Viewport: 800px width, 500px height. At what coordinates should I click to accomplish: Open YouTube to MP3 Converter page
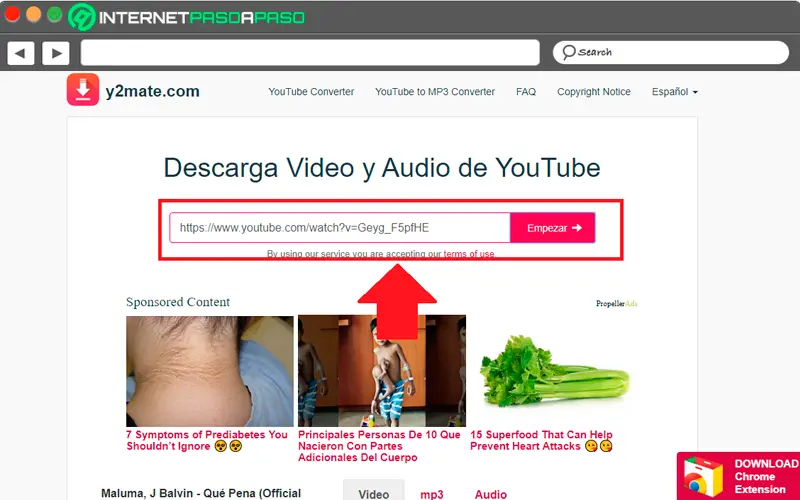point(435,92)
